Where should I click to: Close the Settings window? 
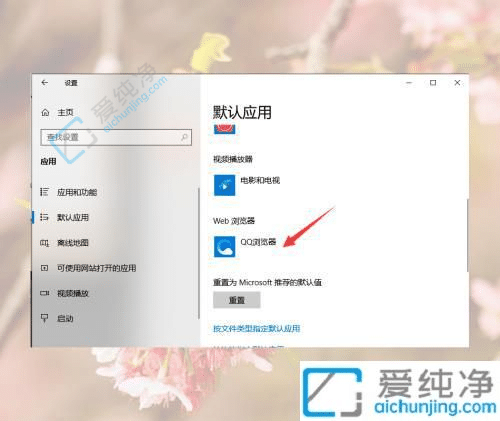457,83
